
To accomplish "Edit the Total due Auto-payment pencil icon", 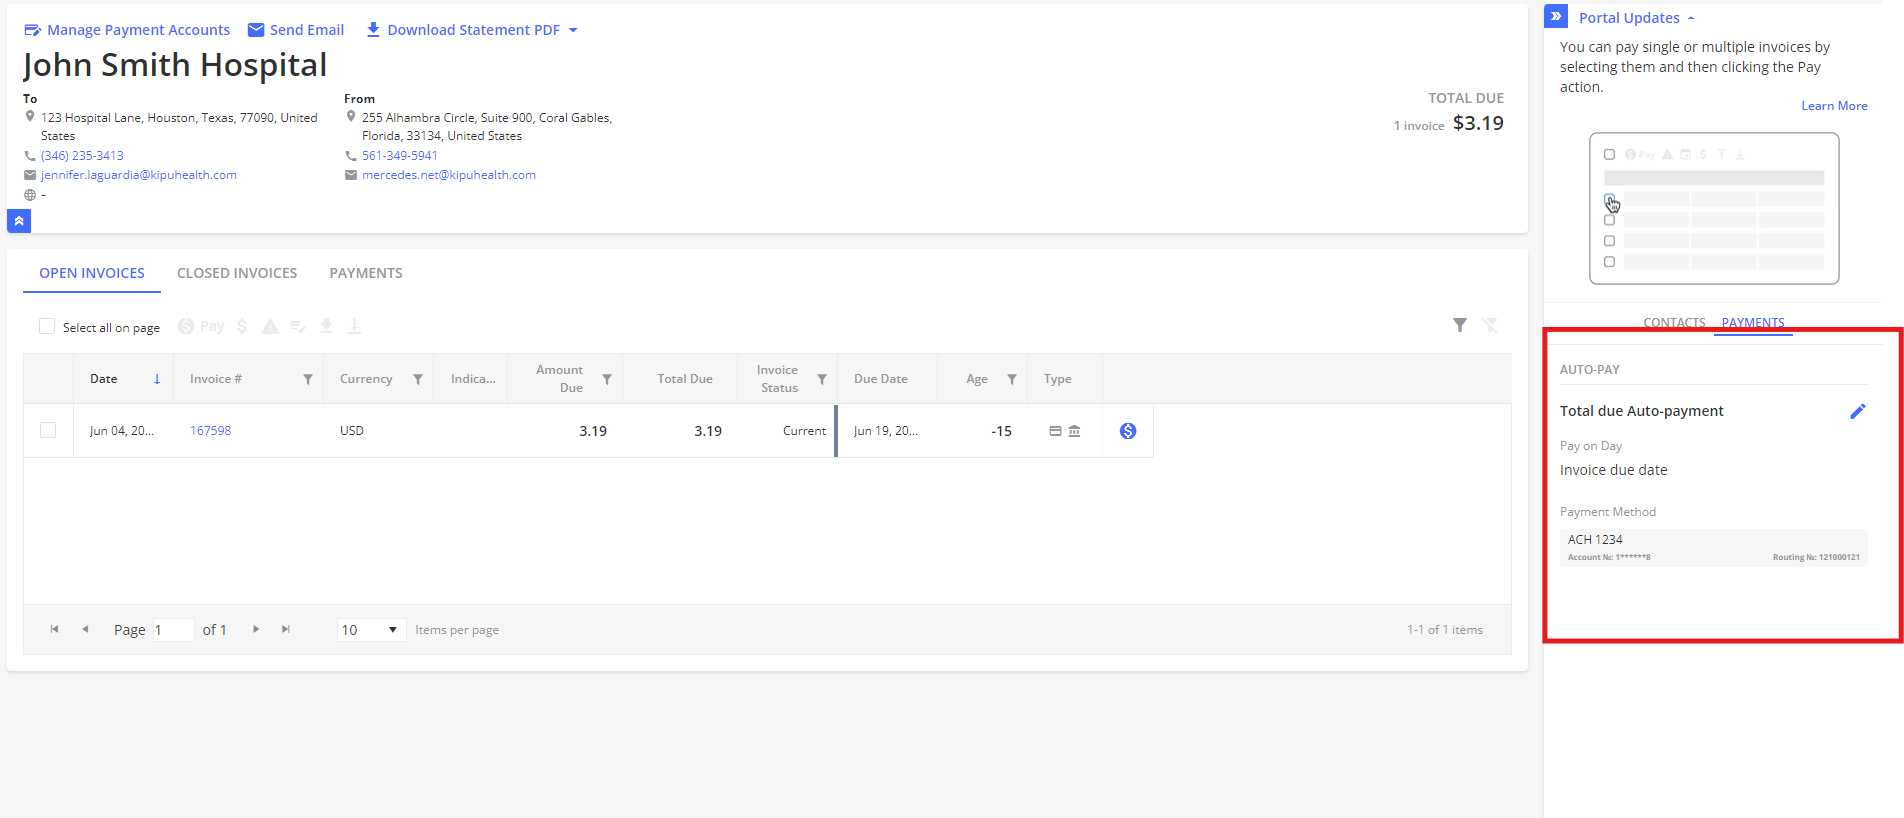I will point(1857,411).
